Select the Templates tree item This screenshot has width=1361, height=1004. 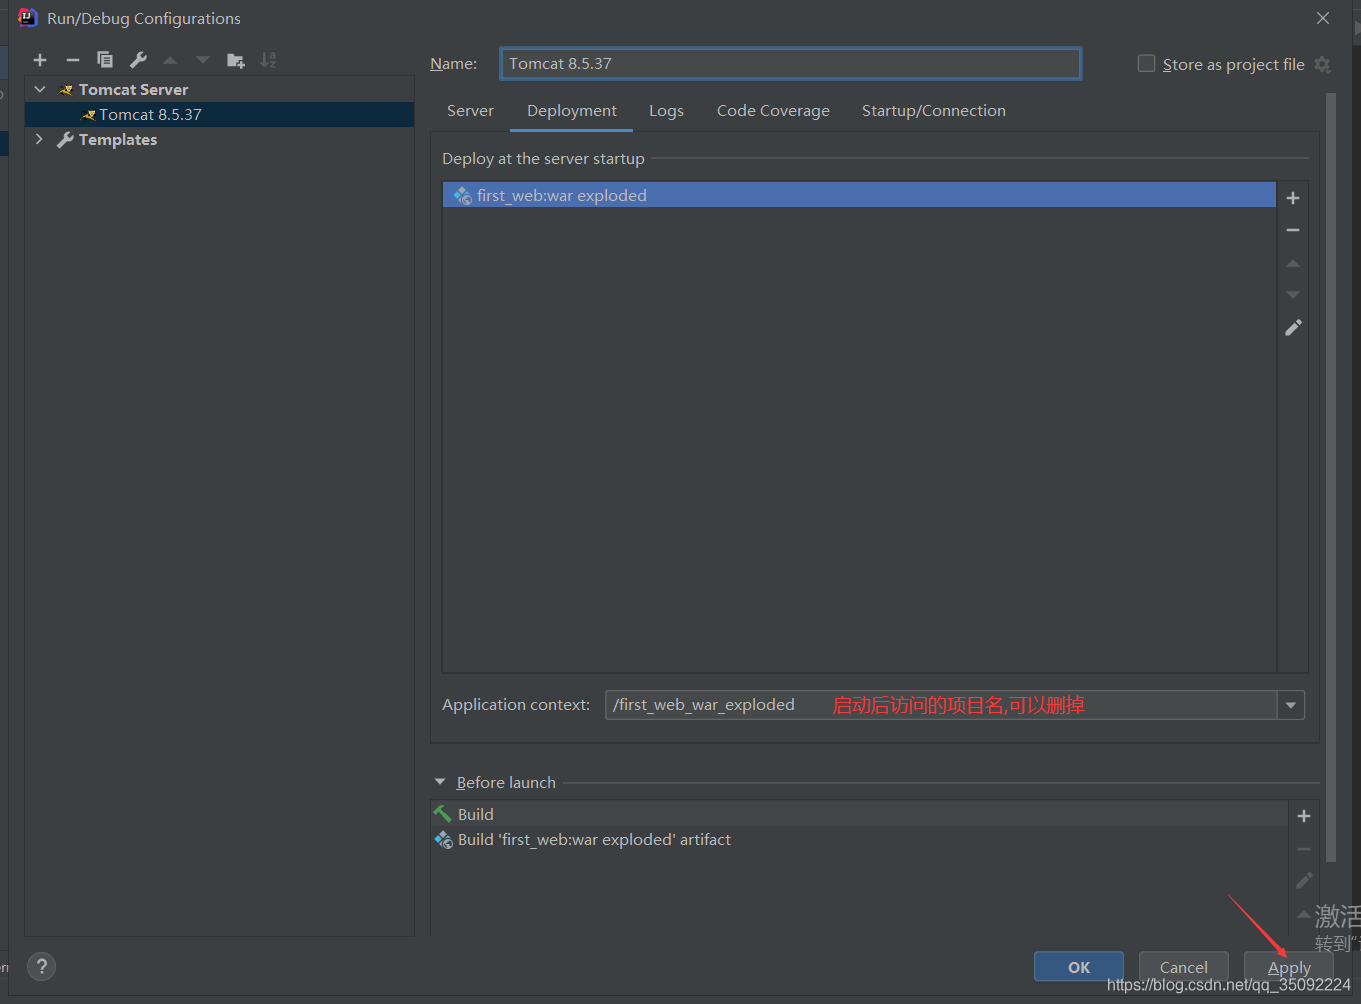(x=219, y=139)
